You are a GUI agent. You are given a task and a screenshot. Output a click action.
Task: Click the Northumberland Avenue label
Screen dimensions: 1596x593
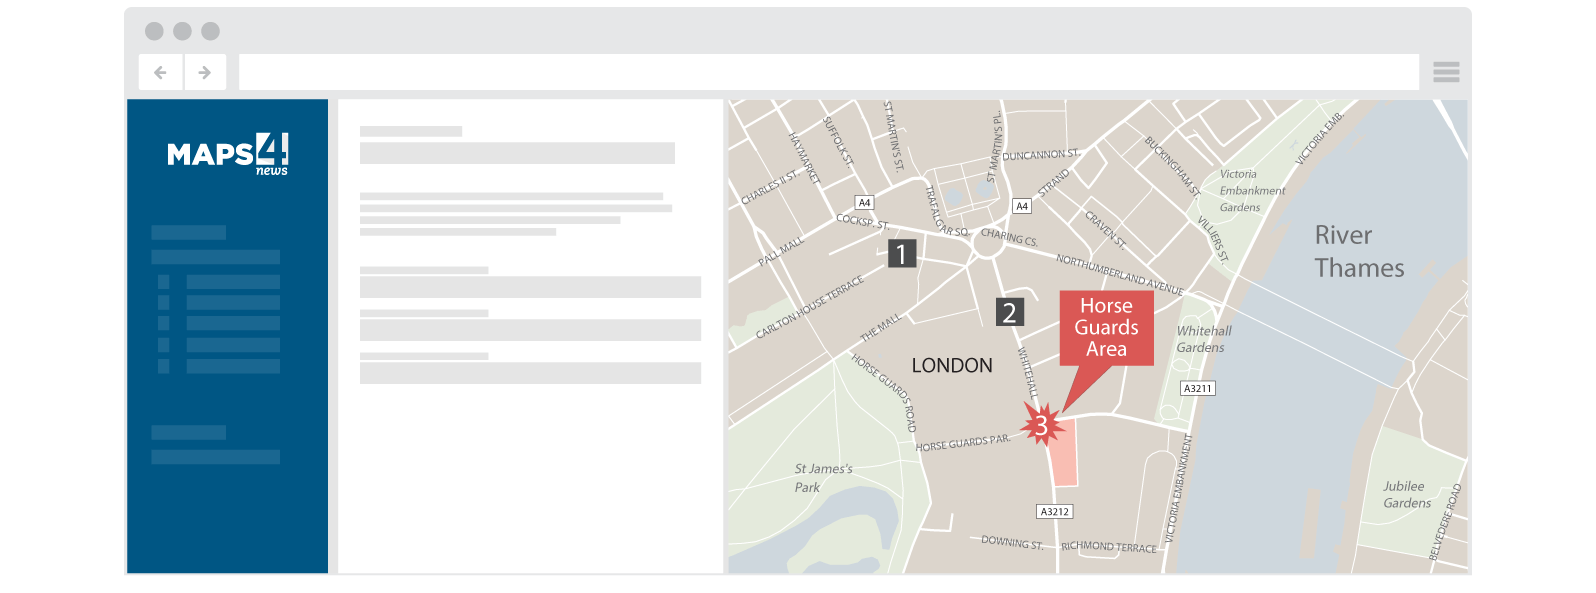point(1120,274)
